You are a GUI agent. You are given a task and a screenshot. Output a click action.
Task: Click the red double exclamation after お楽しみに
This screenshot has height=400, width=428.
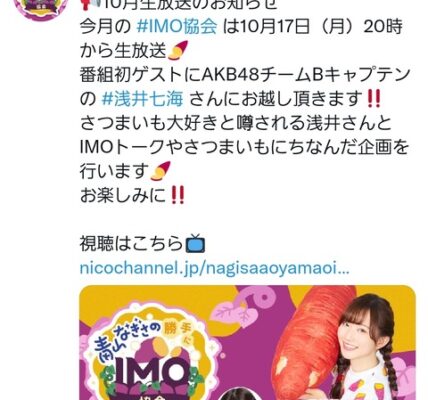point(177,195)
